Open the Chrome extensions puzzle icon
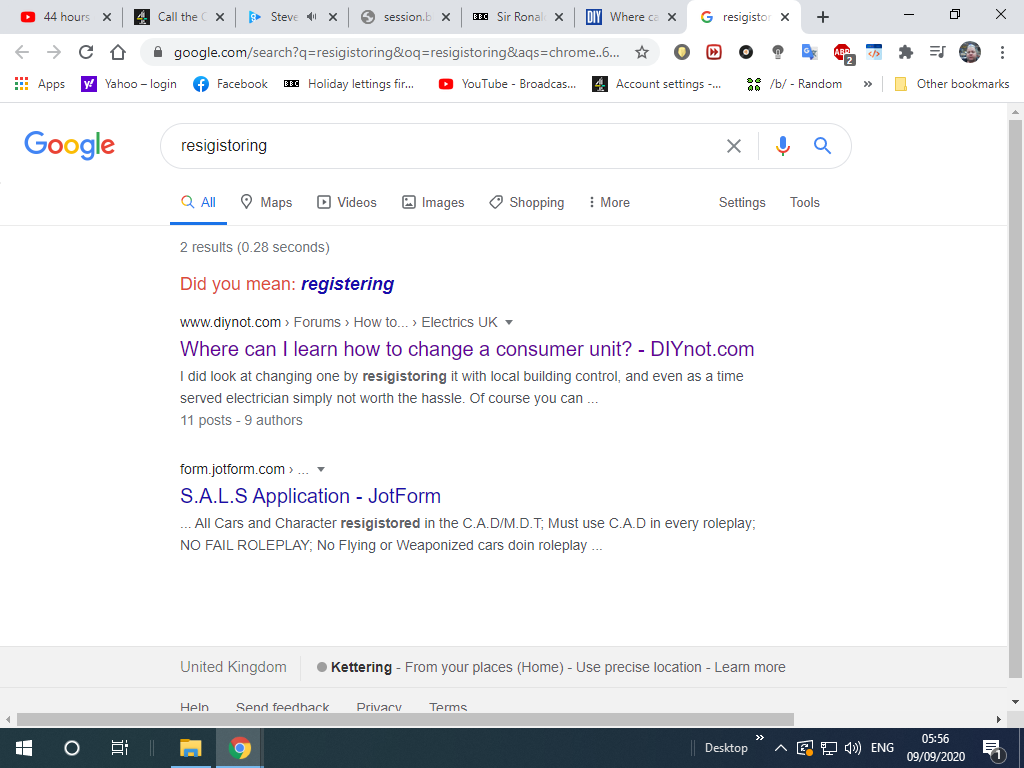 pos(906,52)
